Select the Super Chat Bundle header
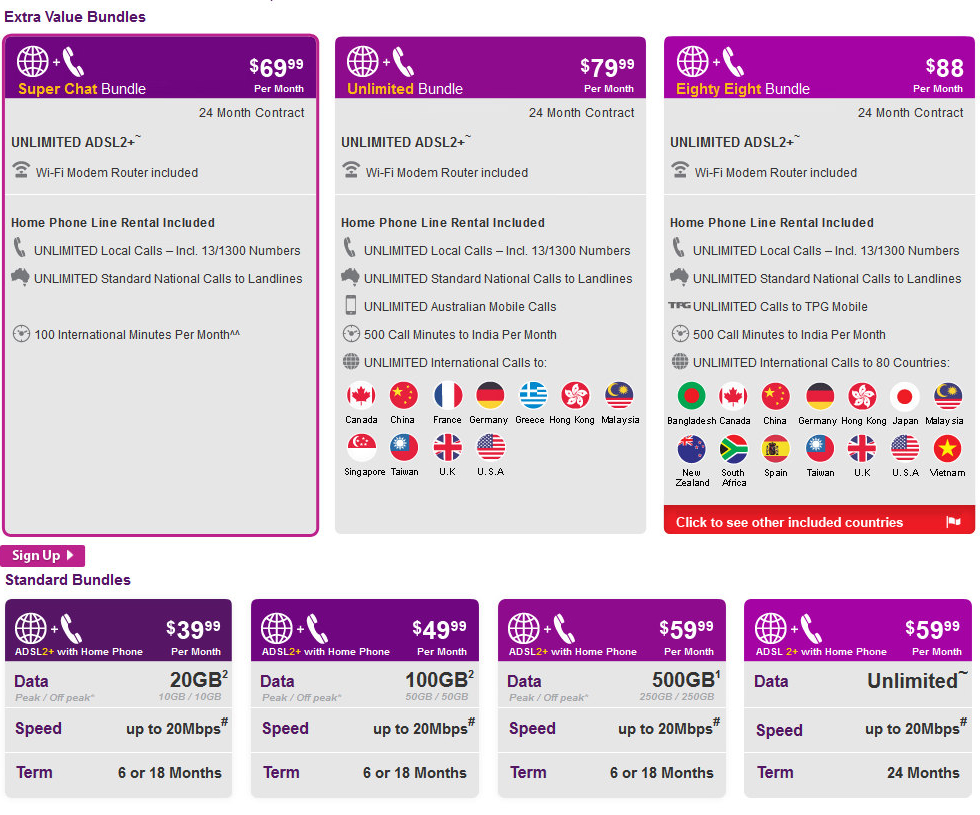The height and width of the screenshot is (815, 980). click(x=161, y=68)
